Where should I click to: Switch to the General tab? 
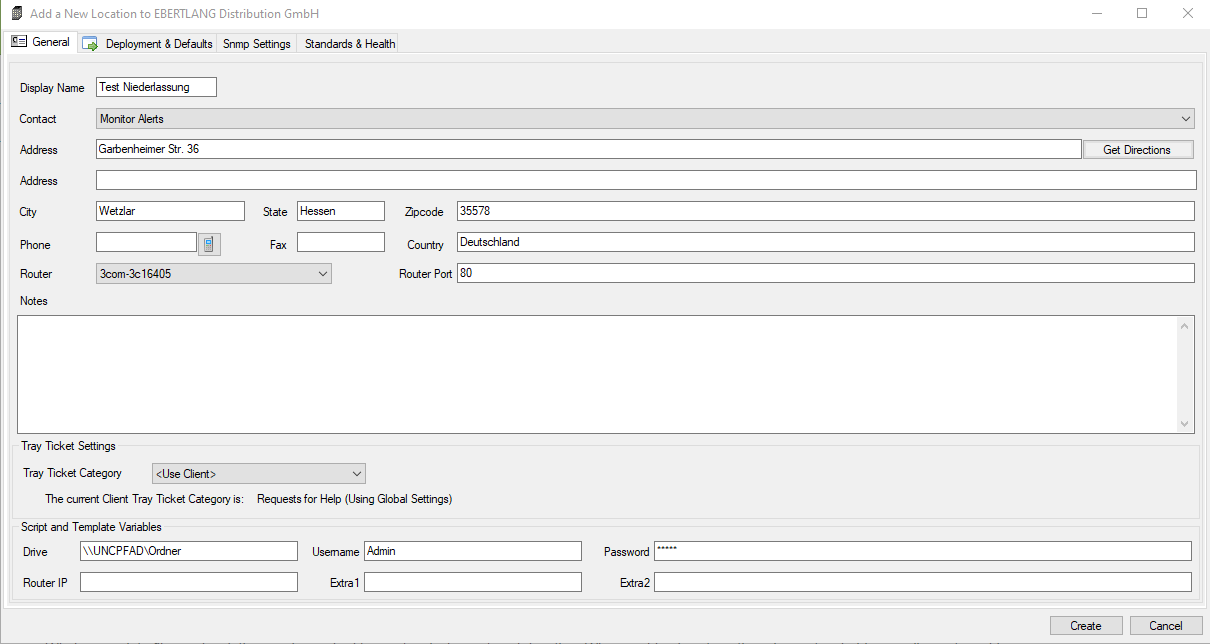coord(41,43)
